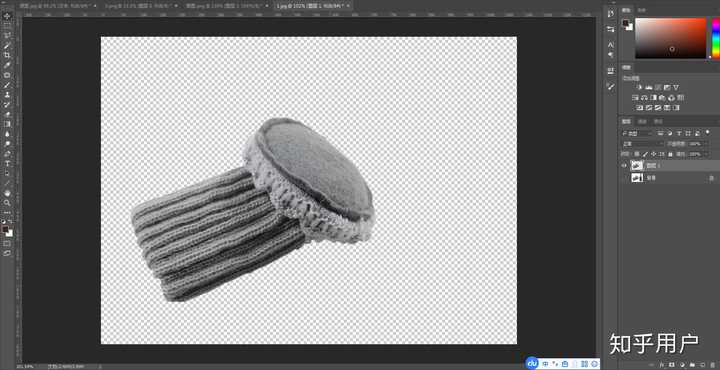
Task: Open the Edit Toolbar three-dots button
Action: pos(7,213)
